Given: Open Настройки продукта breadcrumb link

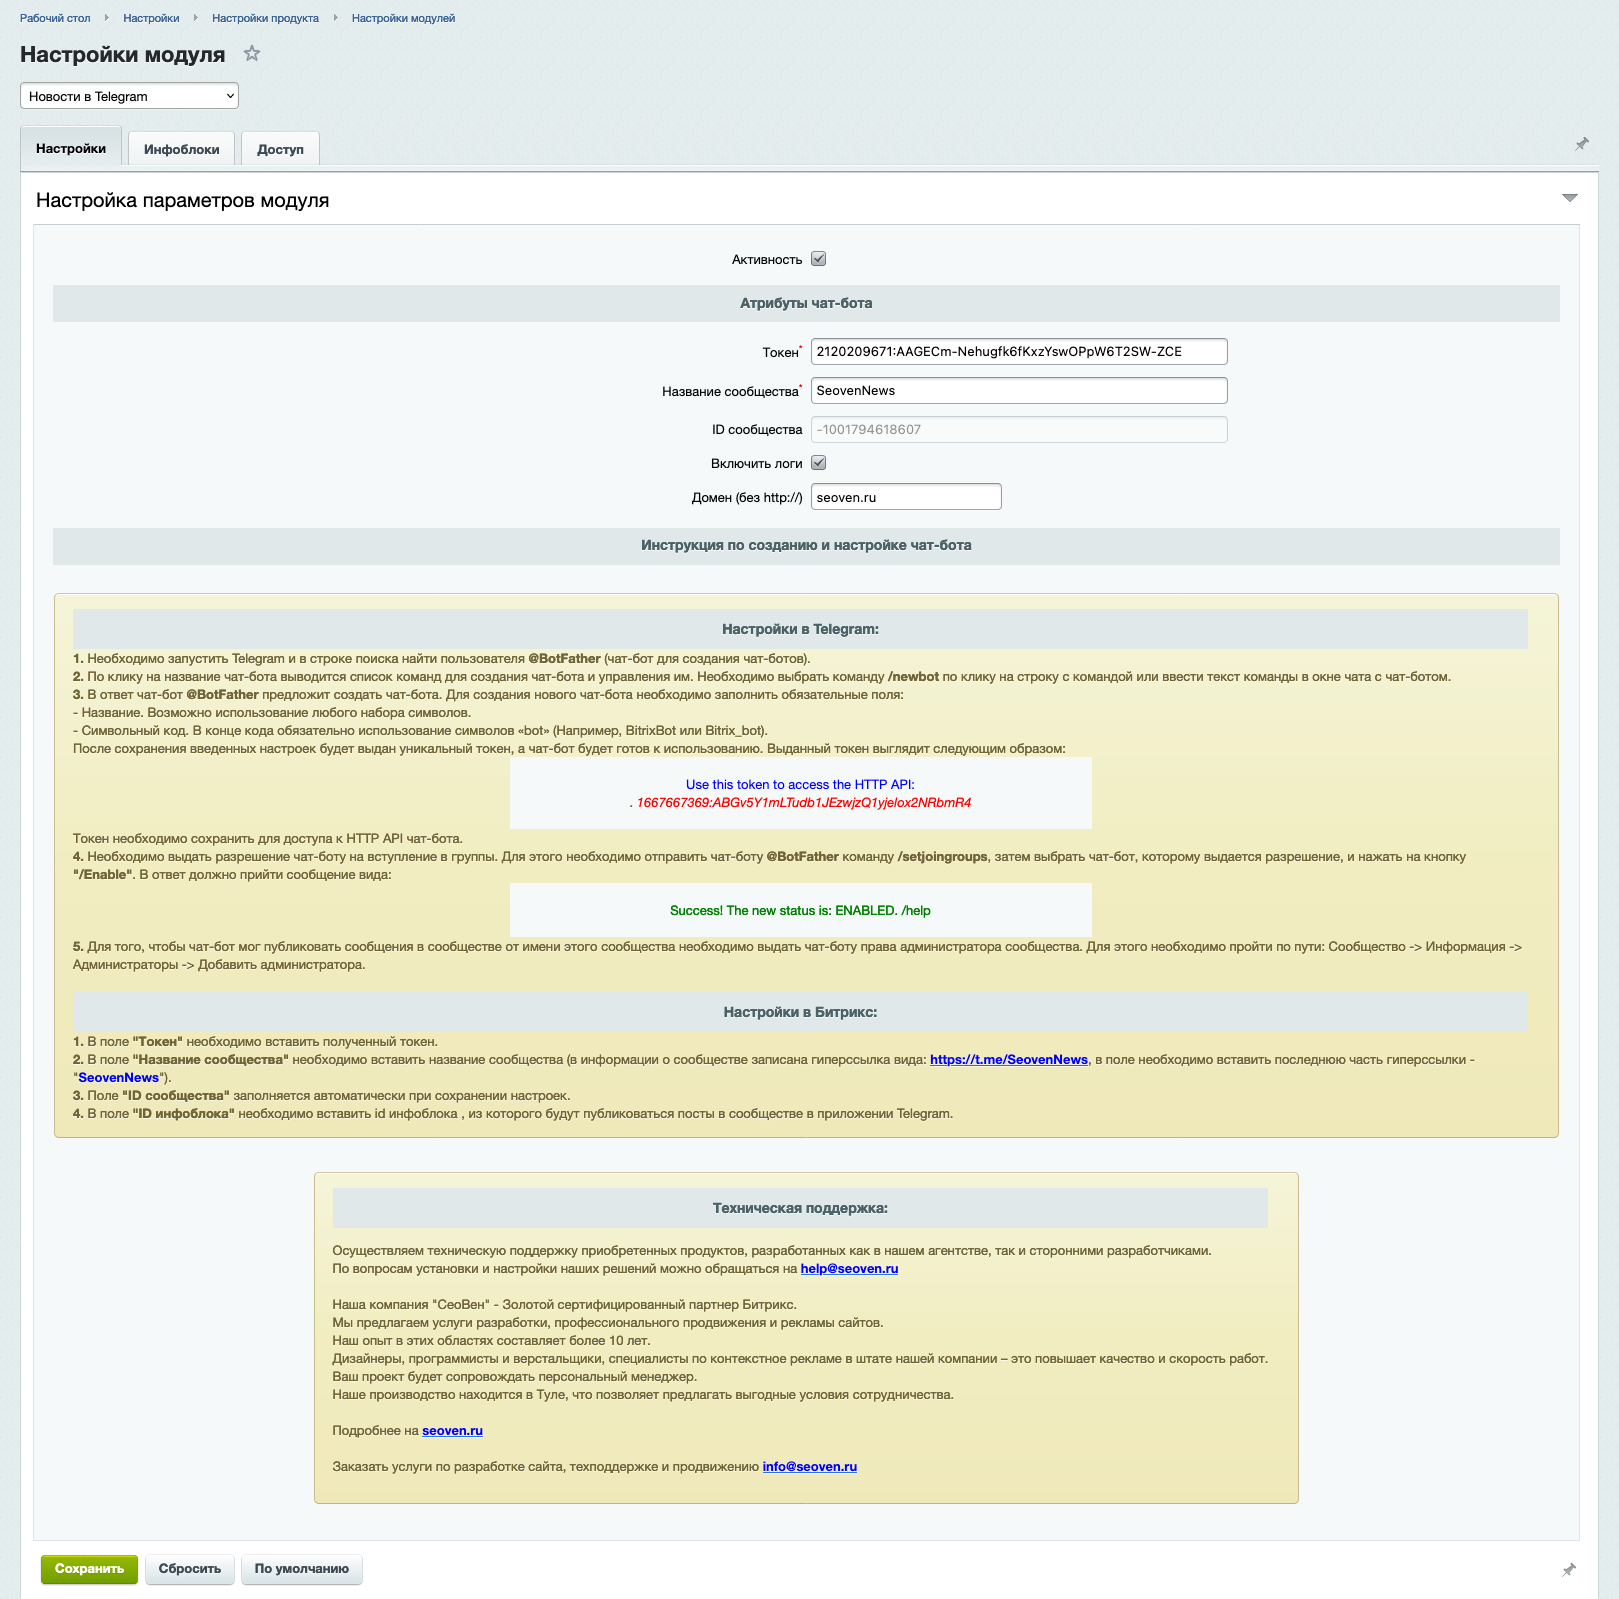Looking at the screenshot, I should tap(265, 18).
